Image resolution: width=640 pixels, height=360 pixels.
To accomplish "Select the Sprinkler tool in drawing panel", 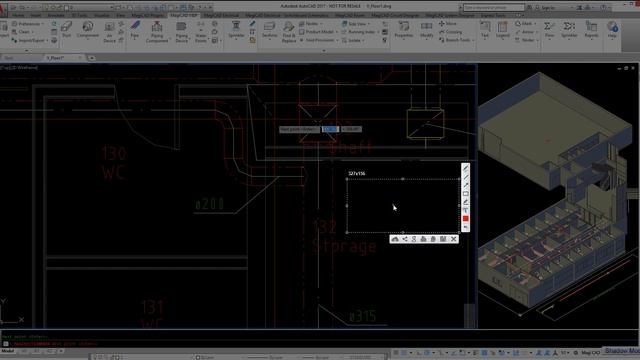I will (x=236, y=29).
